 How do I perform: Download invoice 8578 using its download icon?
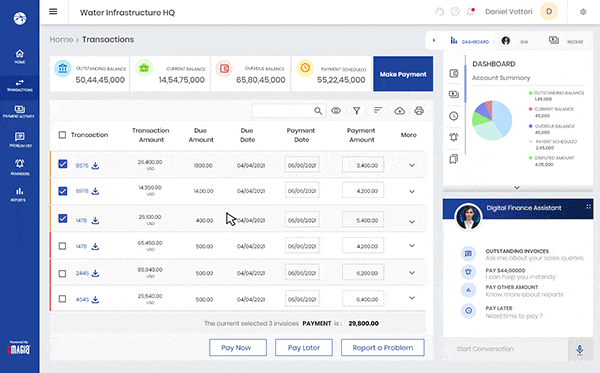click(x=95, y=165)
